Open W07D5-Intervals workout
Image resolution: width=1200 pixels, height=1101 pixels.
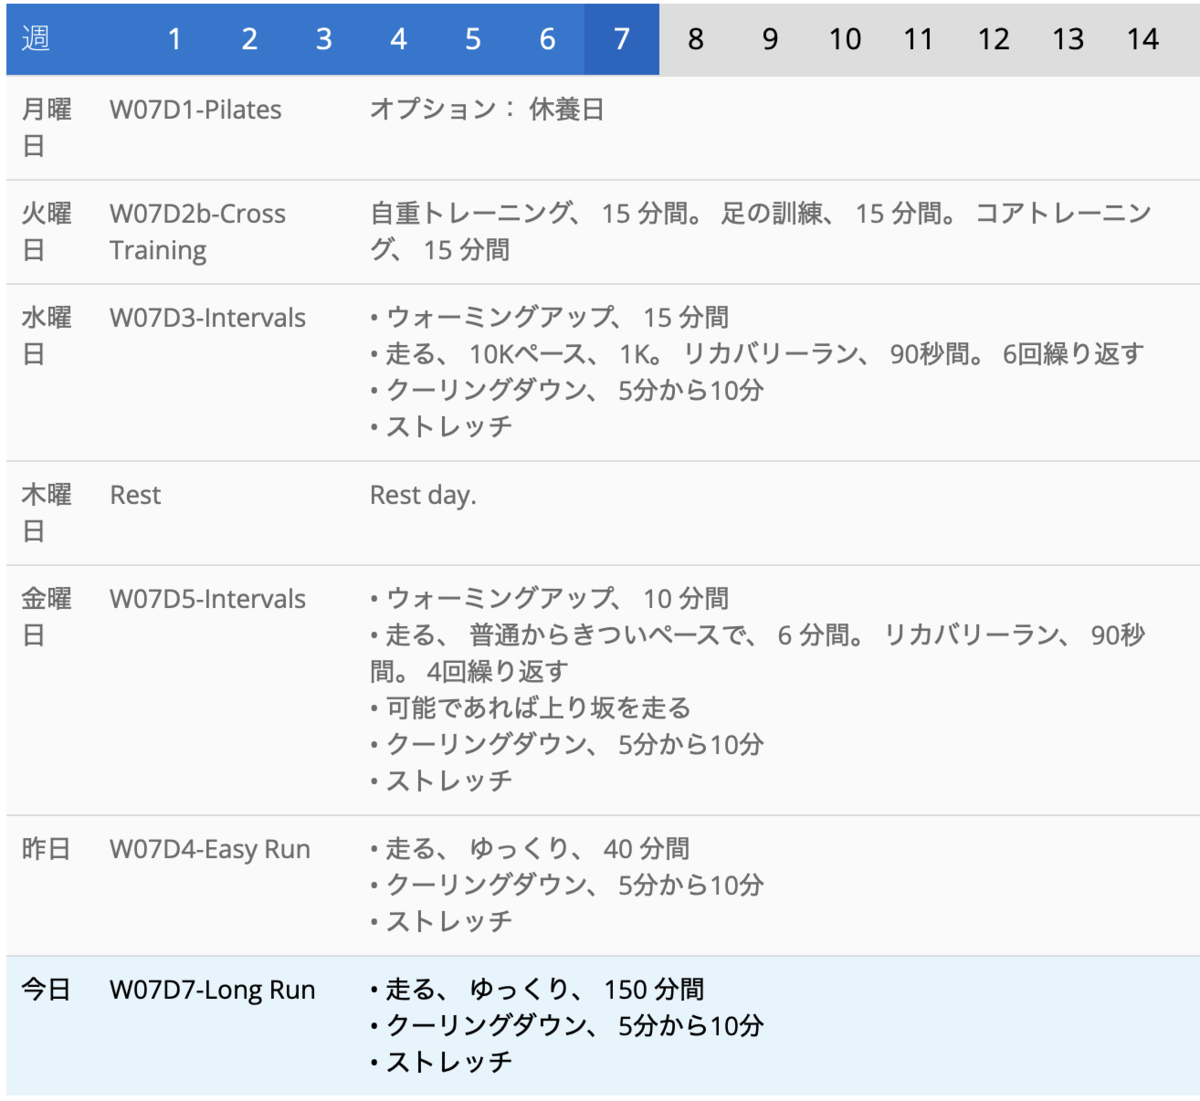point(208,599)
